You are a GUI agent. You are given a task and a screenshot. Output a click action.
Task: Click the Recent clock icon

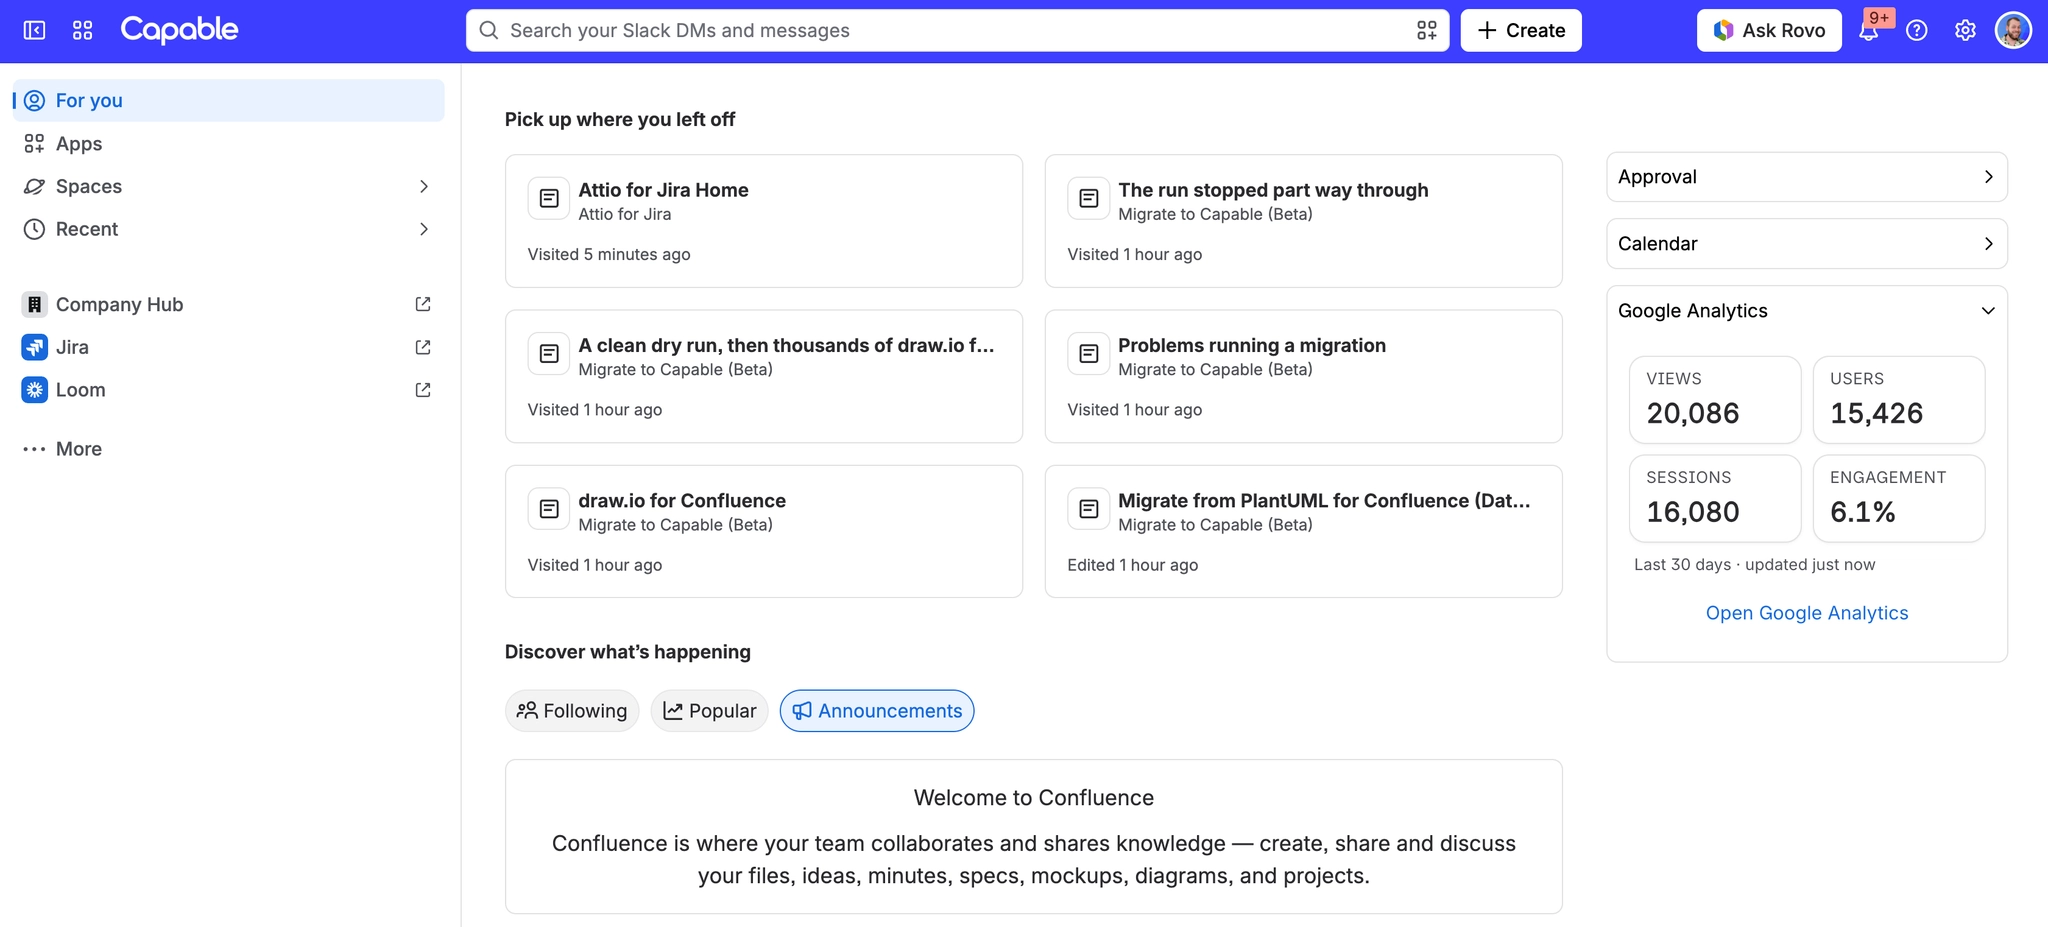(x=34, y=229)
